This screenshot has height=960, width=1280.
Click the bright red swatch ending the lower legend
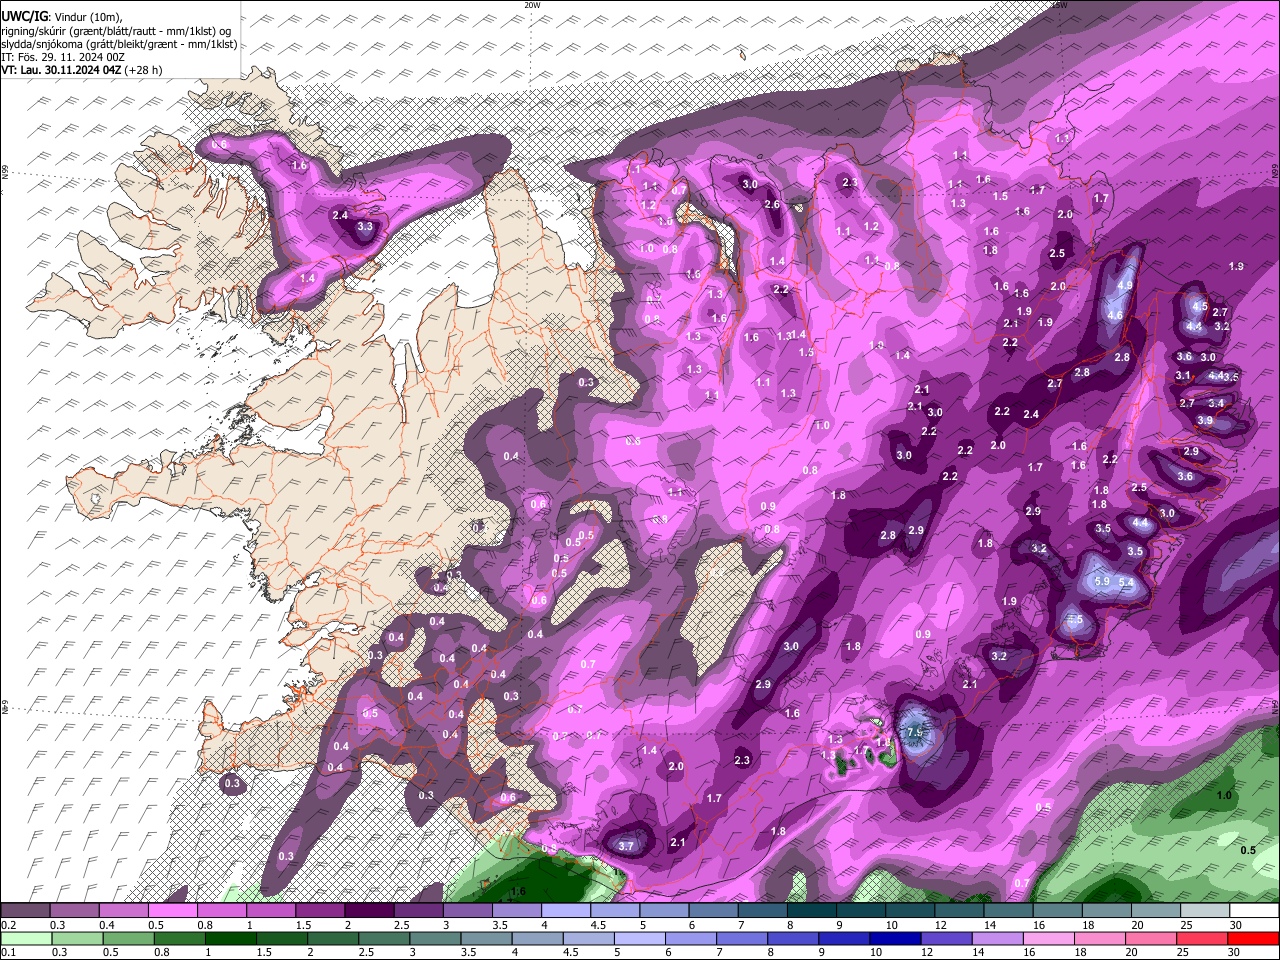tap(1253, 938)
